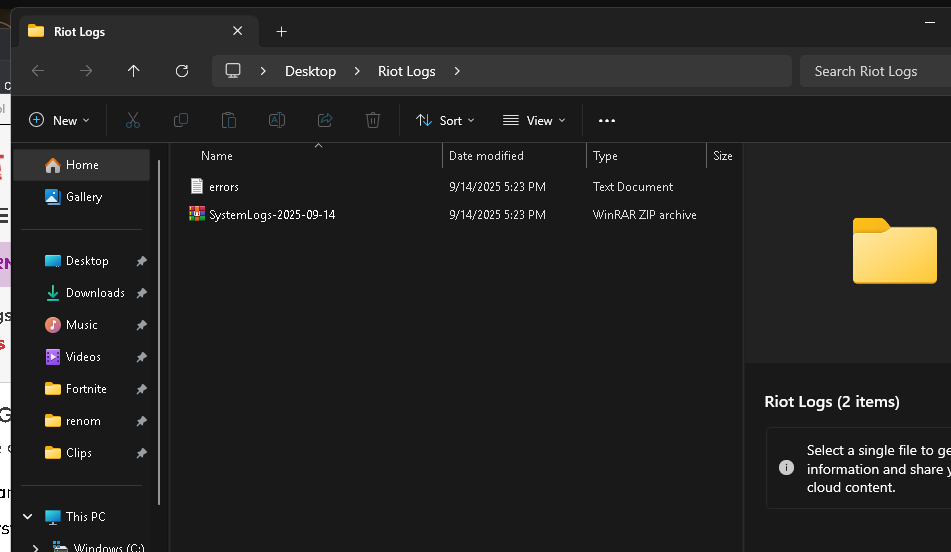
Task: Click the Cut scissors icon
Action: pos(133,120)
